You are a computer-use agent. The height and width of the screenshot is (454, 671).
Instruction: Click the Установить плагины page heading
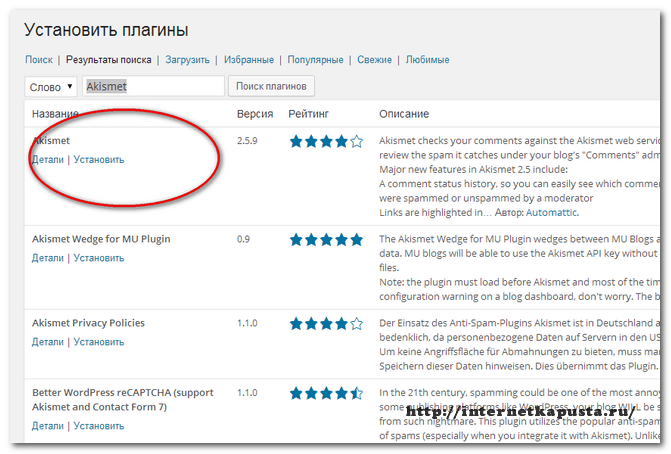point(106,30)
